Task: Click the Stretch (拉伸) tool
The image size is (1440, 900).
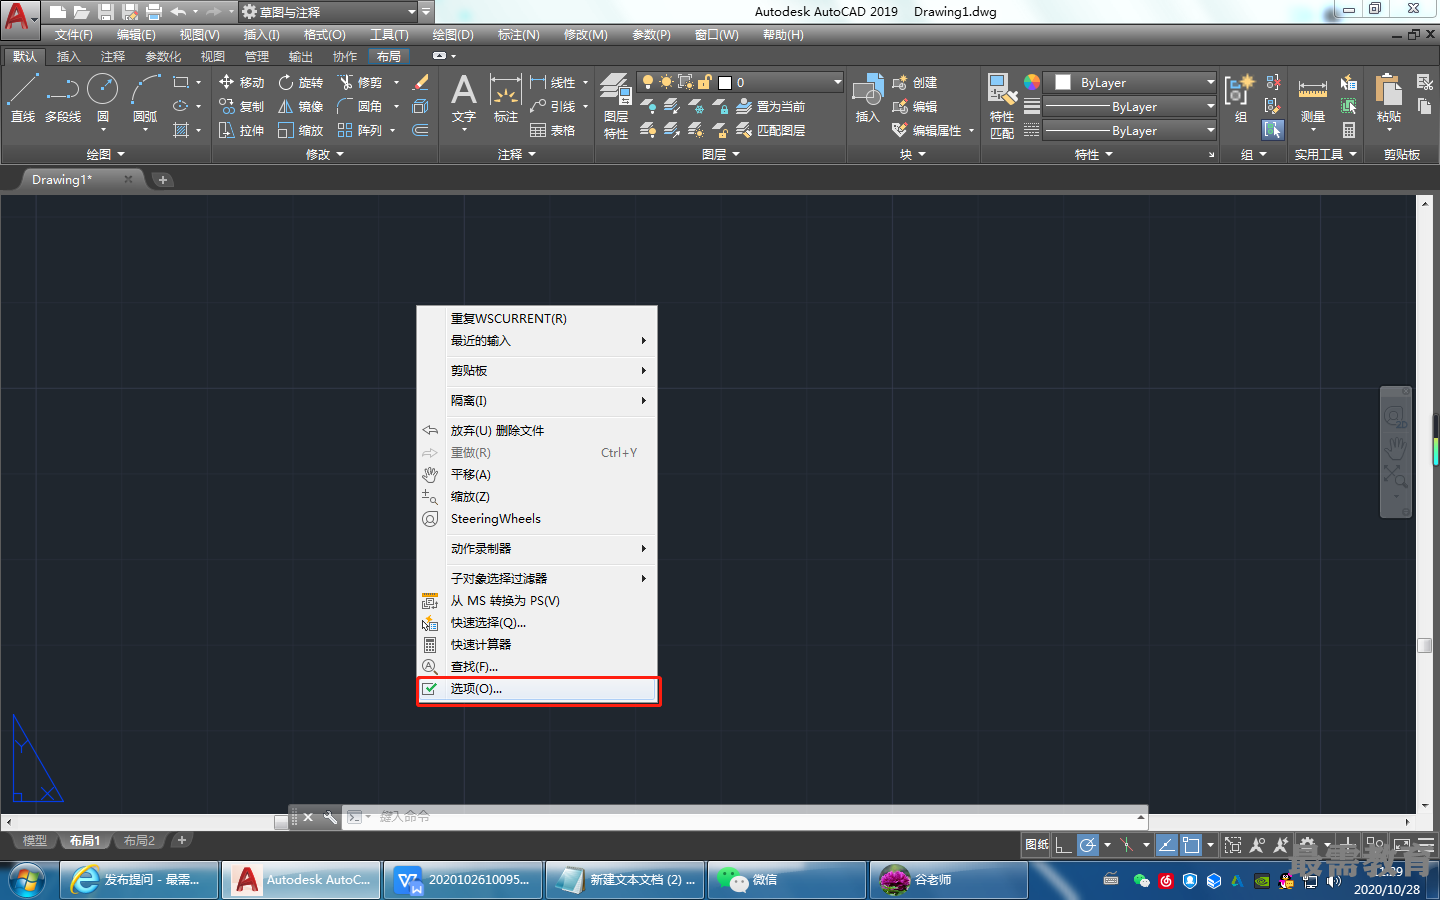Action: coord(241,130)
